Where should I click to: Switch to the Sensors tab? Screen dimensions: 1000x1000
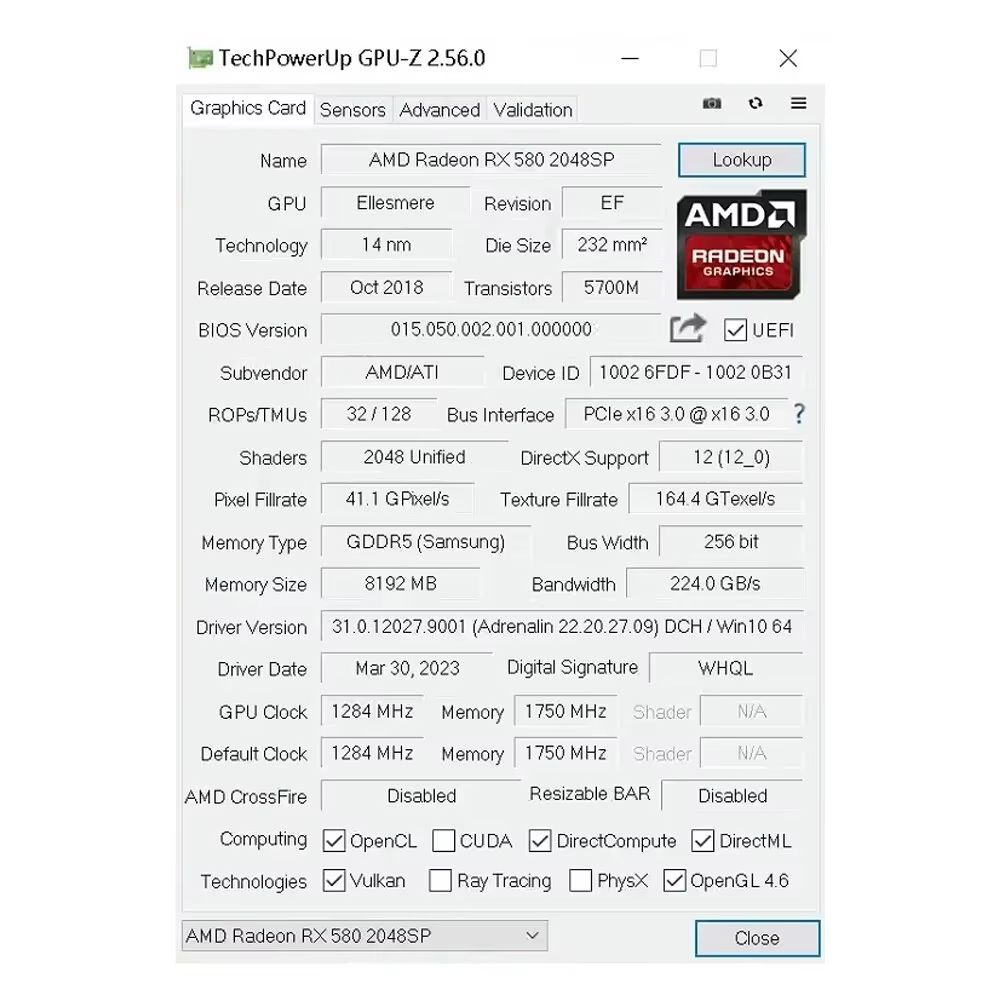pyautogui.click(x=353, y=109)
